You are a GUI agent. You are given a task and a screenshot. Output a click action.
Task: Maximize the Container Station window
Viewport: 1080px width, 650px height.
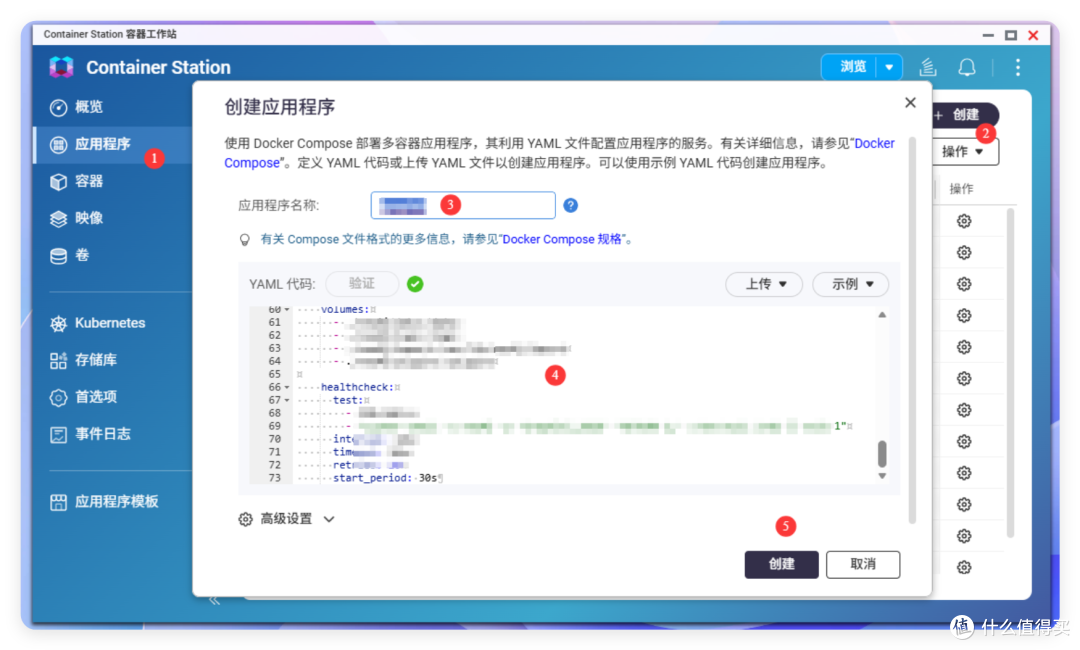click(x=1010, y=35)
